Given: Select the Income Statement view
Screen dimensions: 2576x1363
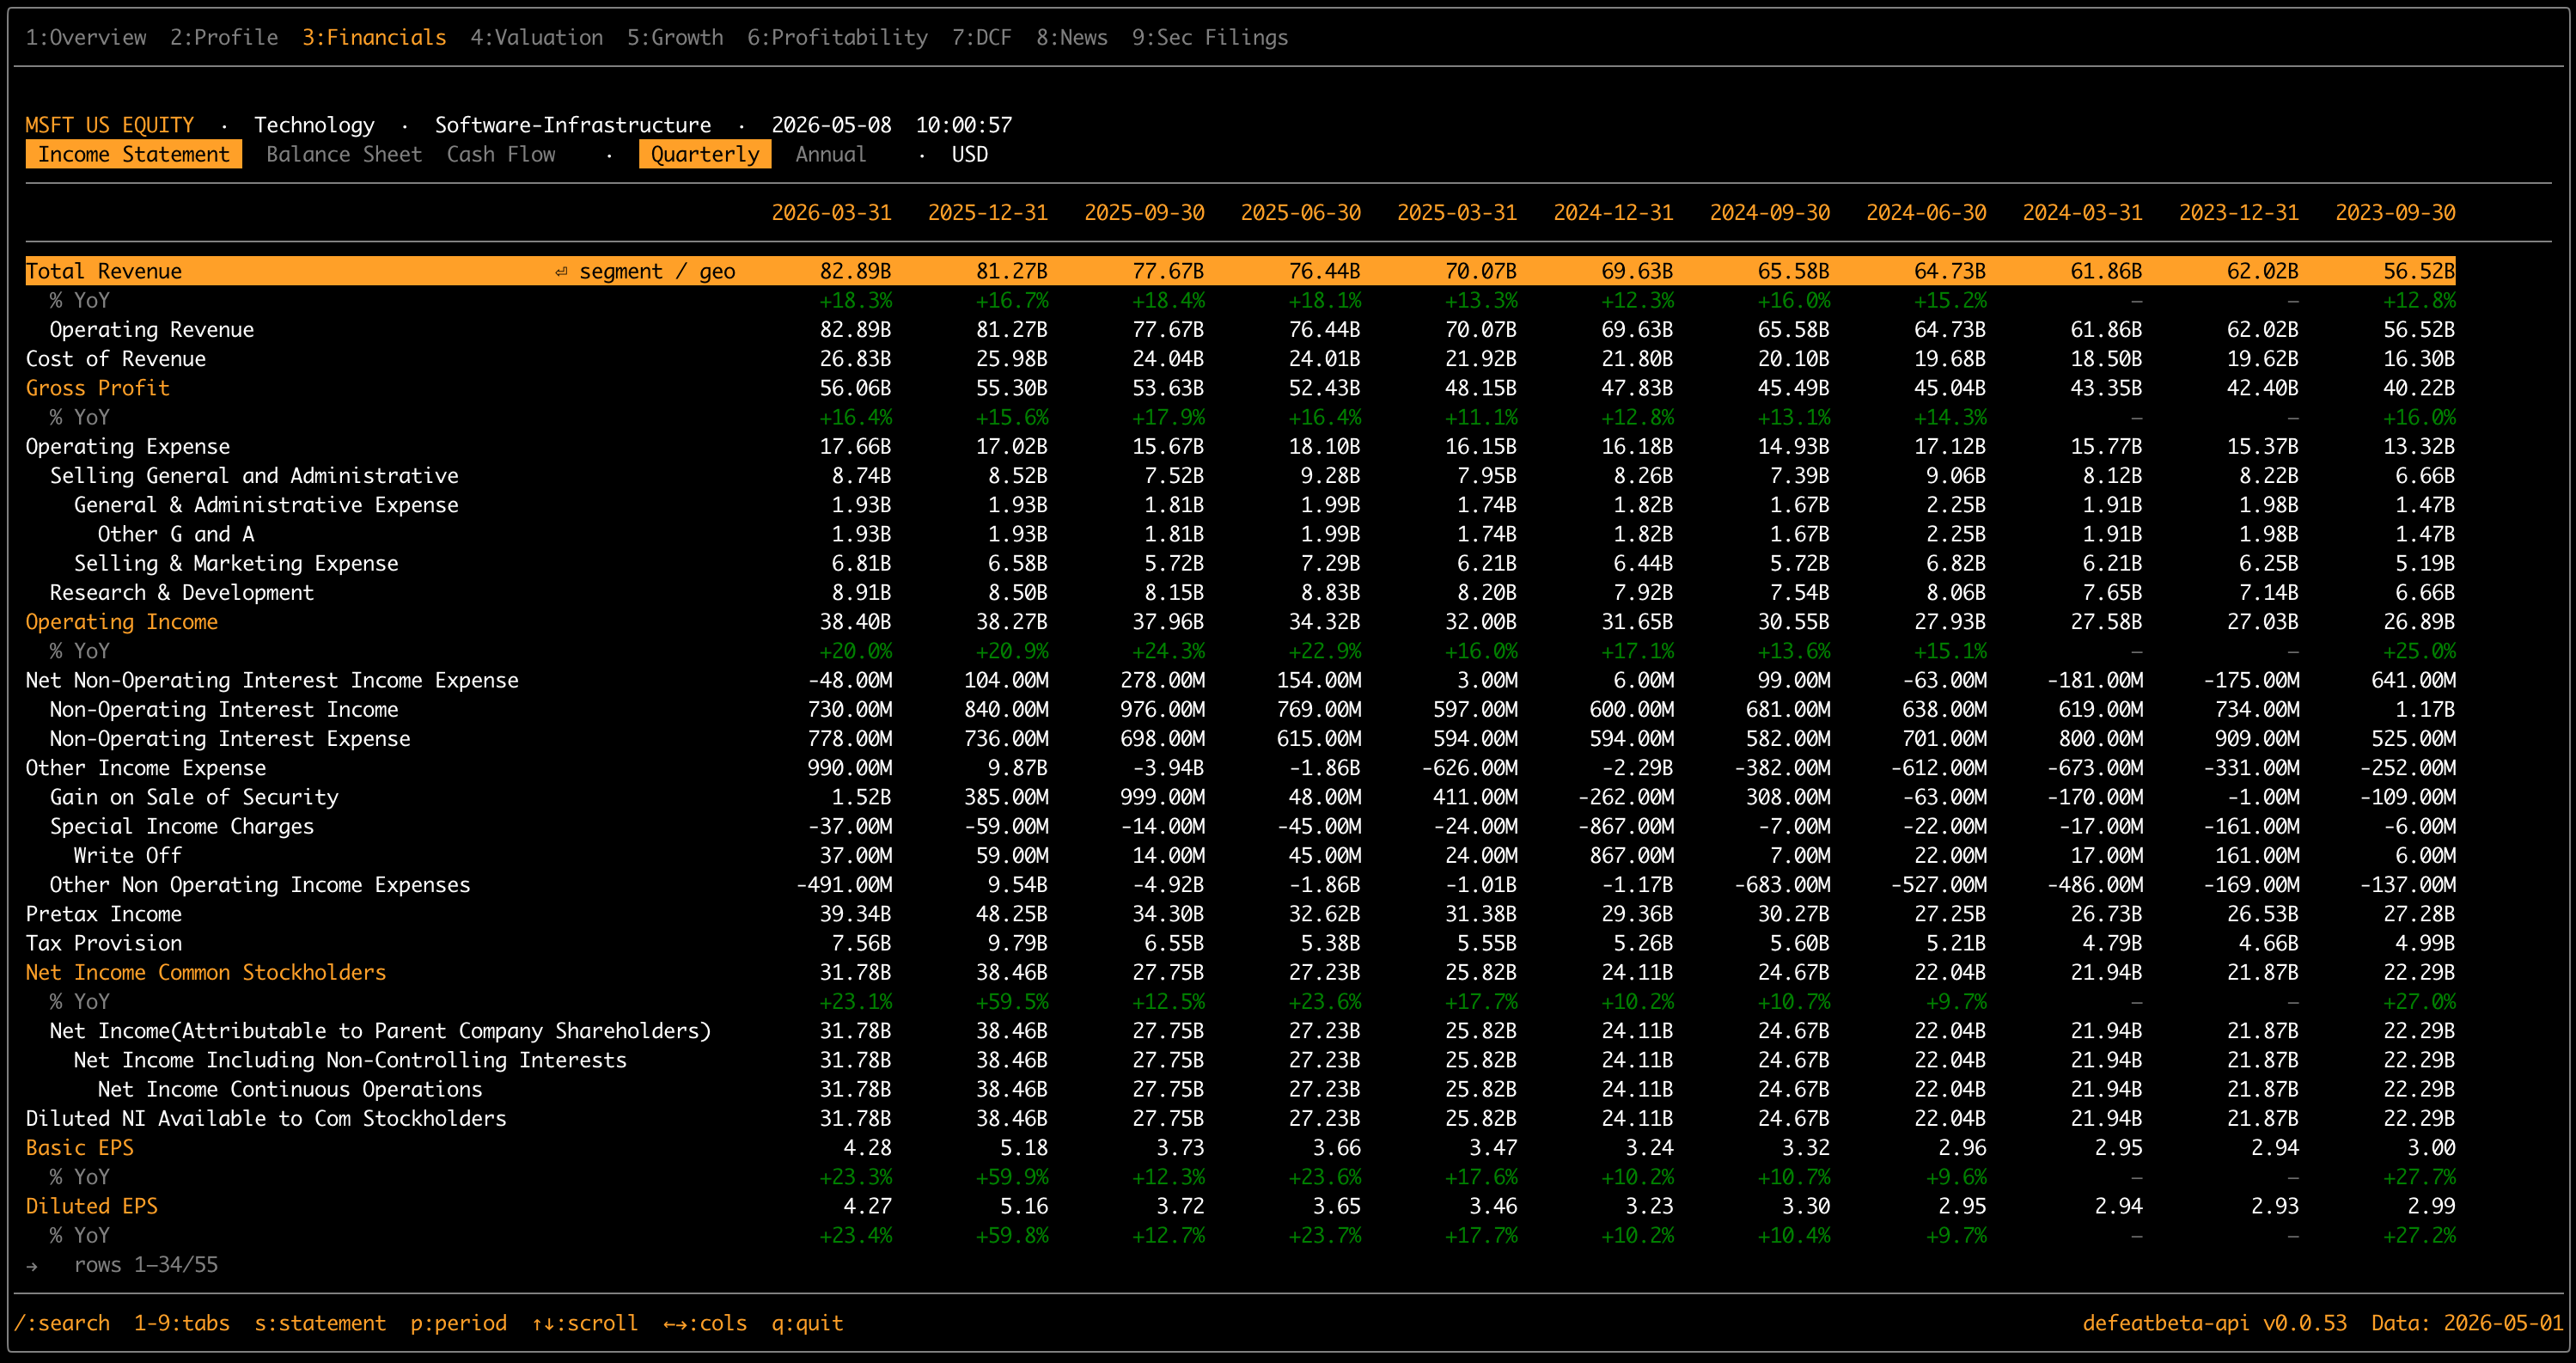Looking at the screenshot, I should point(134,154).
